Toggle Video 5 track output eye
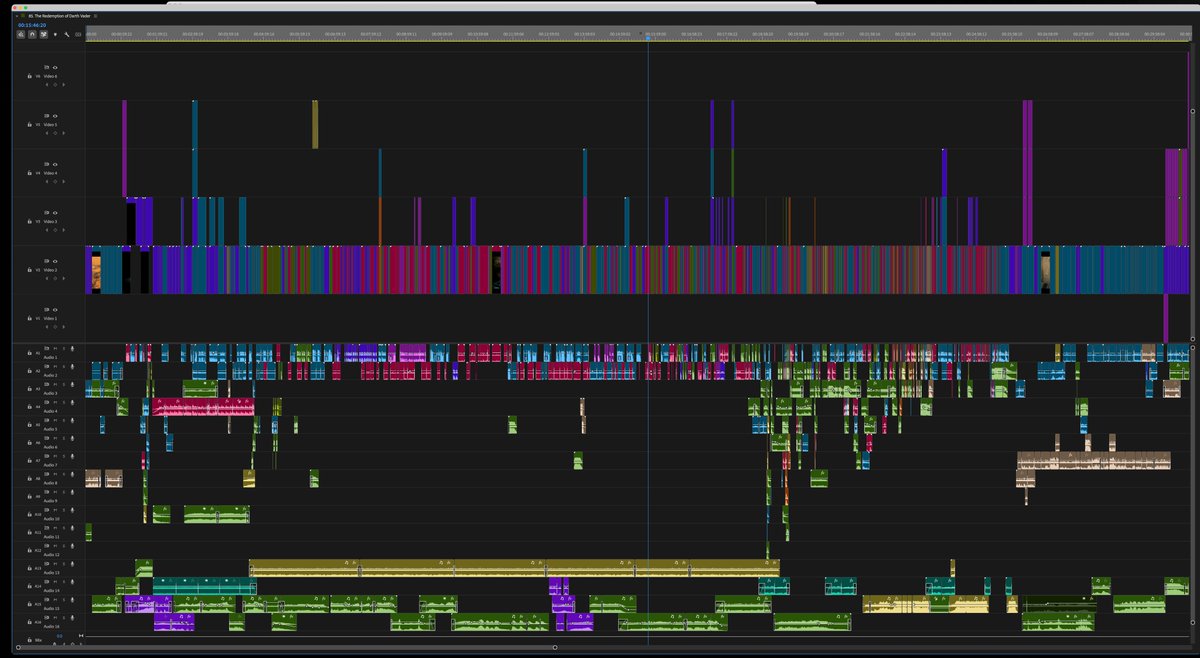The image size is (1200, 658). coord(55,116)
